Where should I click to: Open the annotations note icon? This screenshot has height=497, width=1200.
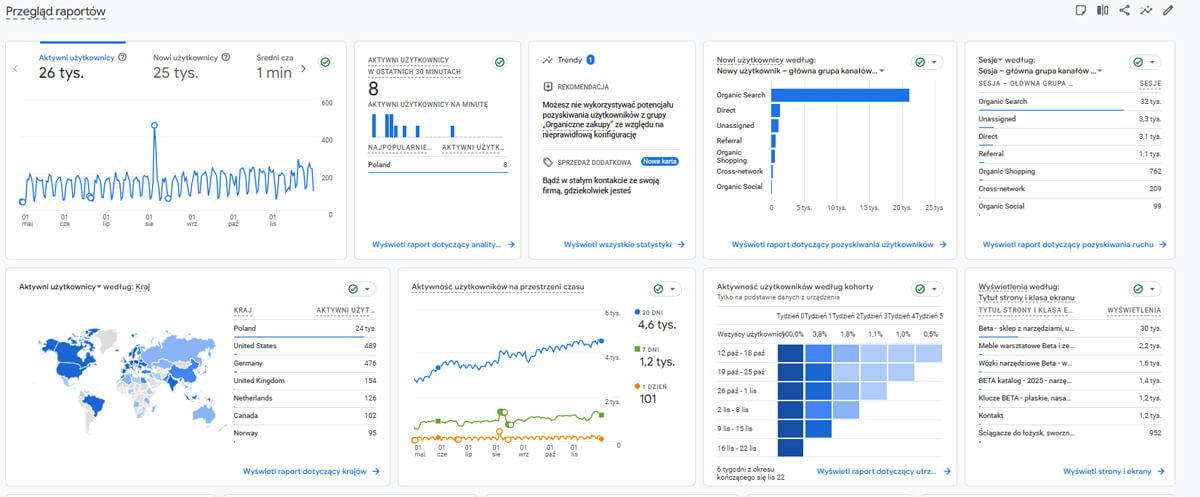click(x=1079, y=11)
